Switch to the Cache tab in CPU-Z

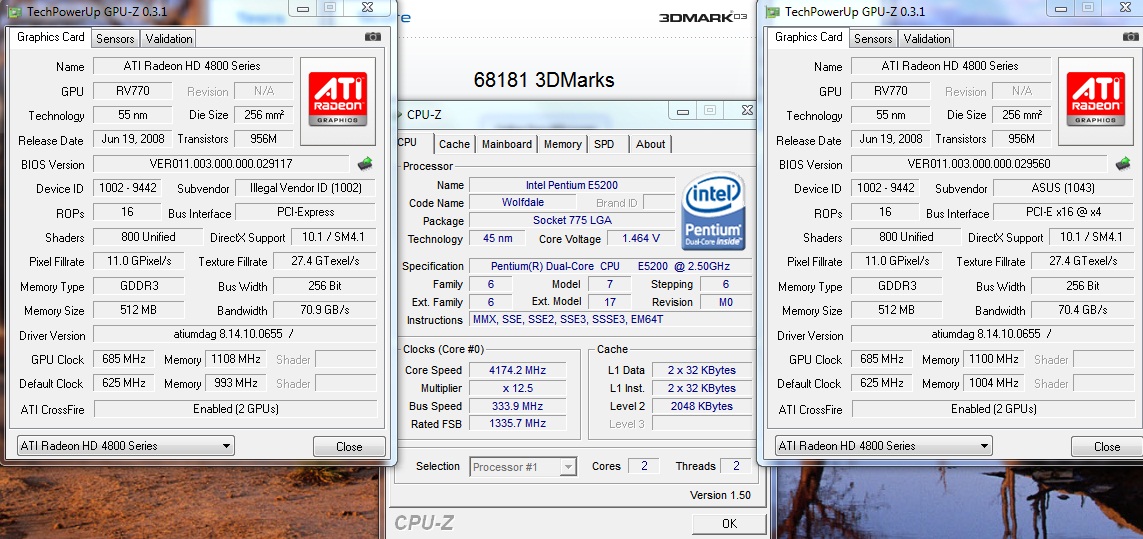click(x=455, y=144)
